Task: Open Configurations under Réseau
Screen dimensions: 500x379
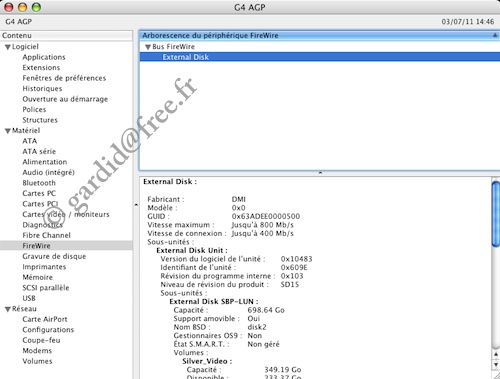Action: [48, 330]
